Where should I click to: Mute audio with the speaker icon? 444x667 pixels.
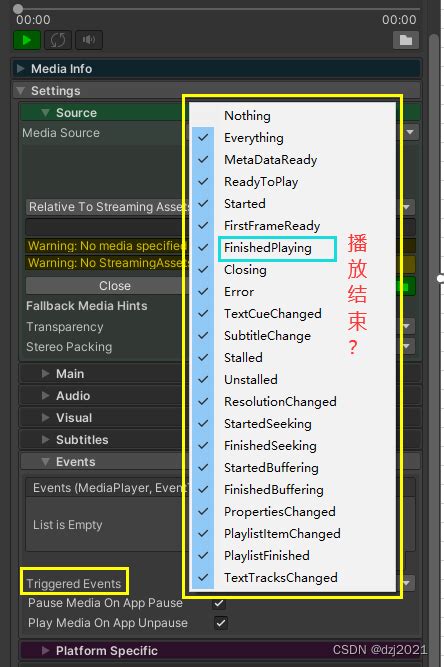(x=89, y=40)
